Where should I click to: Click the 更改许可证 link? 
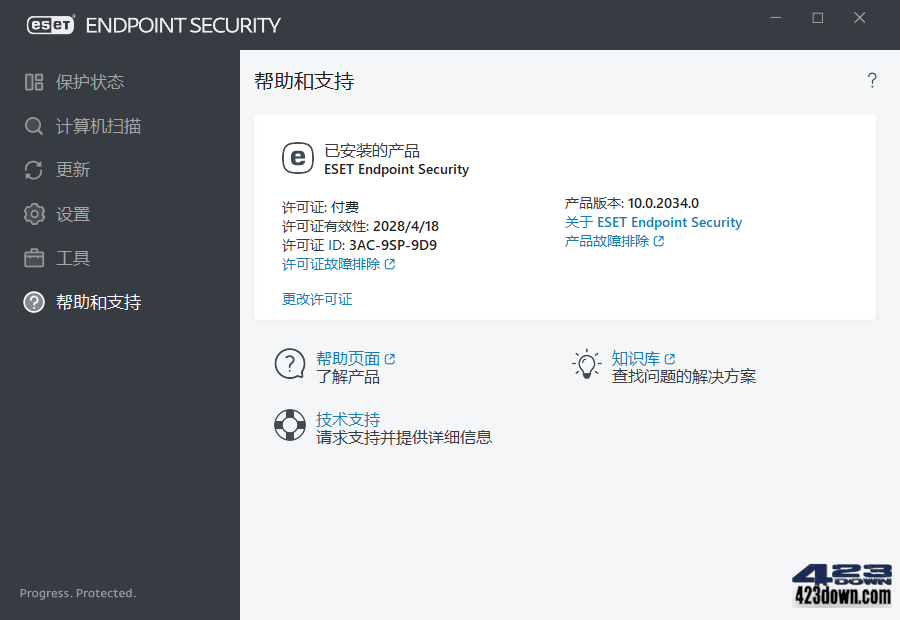317,298
